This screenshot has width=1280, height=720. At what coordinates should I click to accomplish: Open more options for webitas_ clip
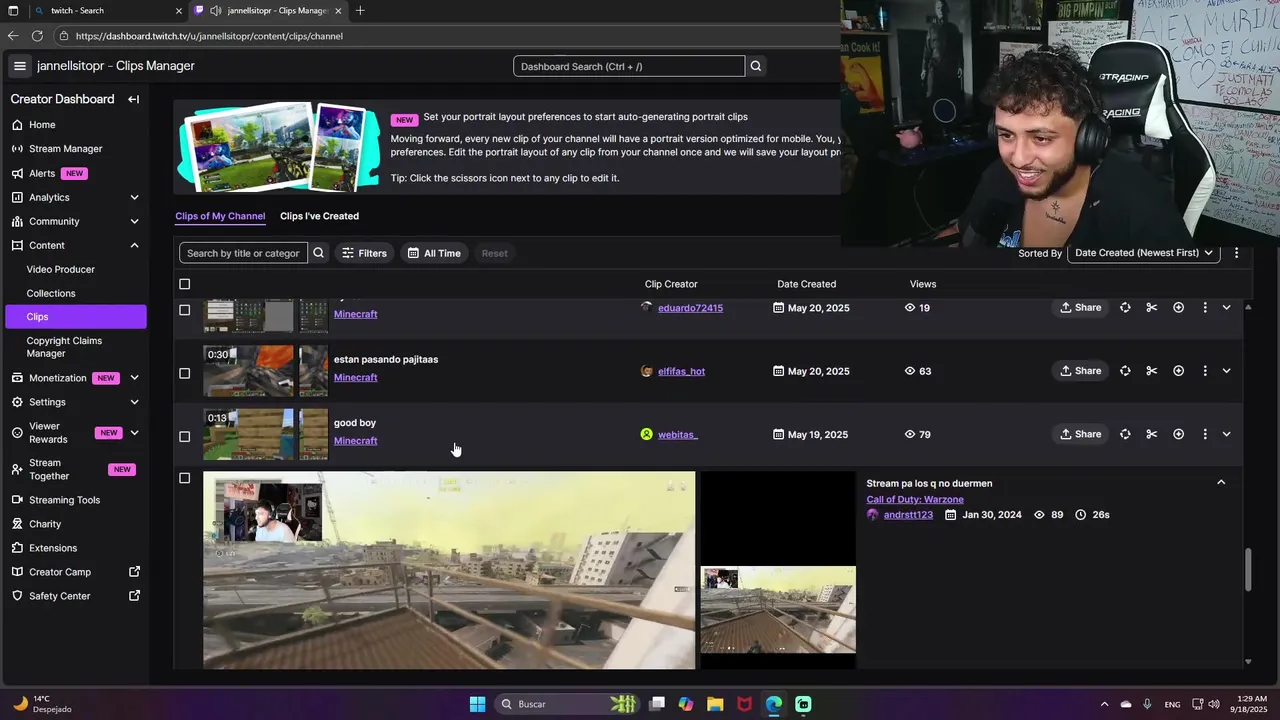point(1204,434)
